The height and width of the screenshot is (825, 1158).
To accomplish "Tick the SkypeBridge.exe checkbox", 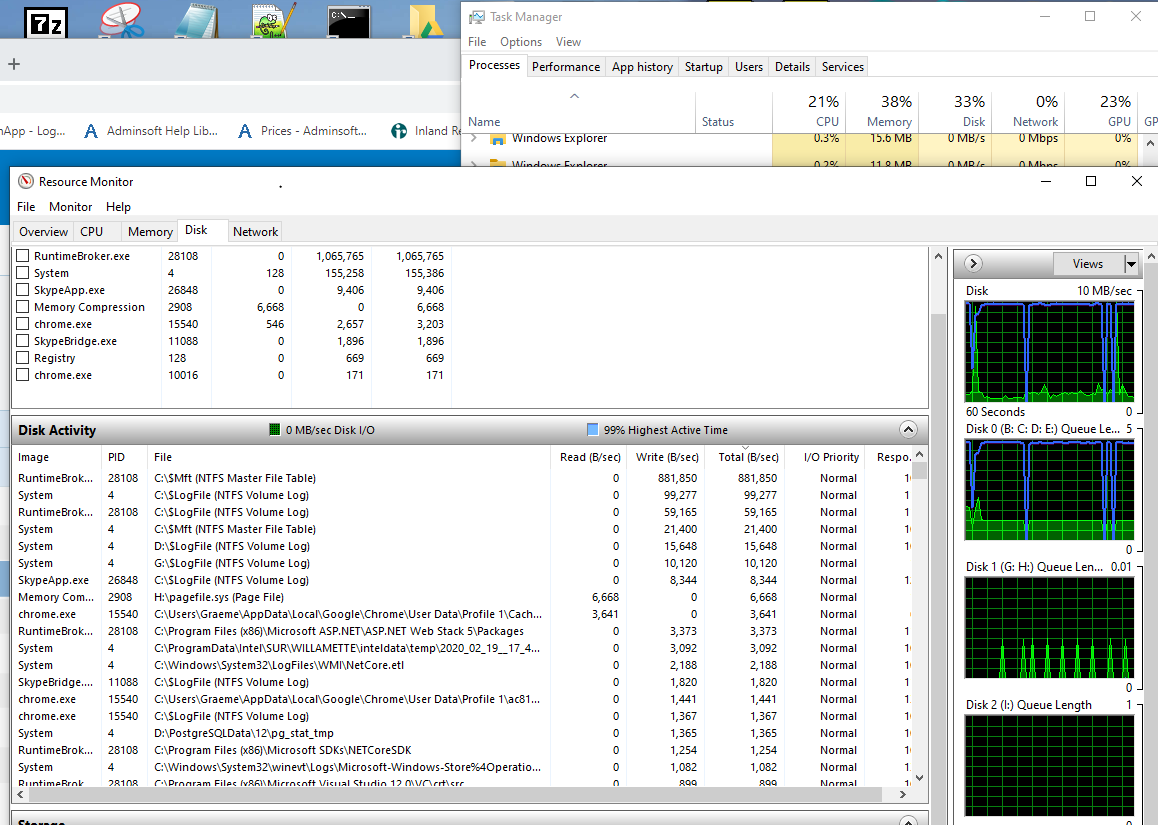I will 23,340.
